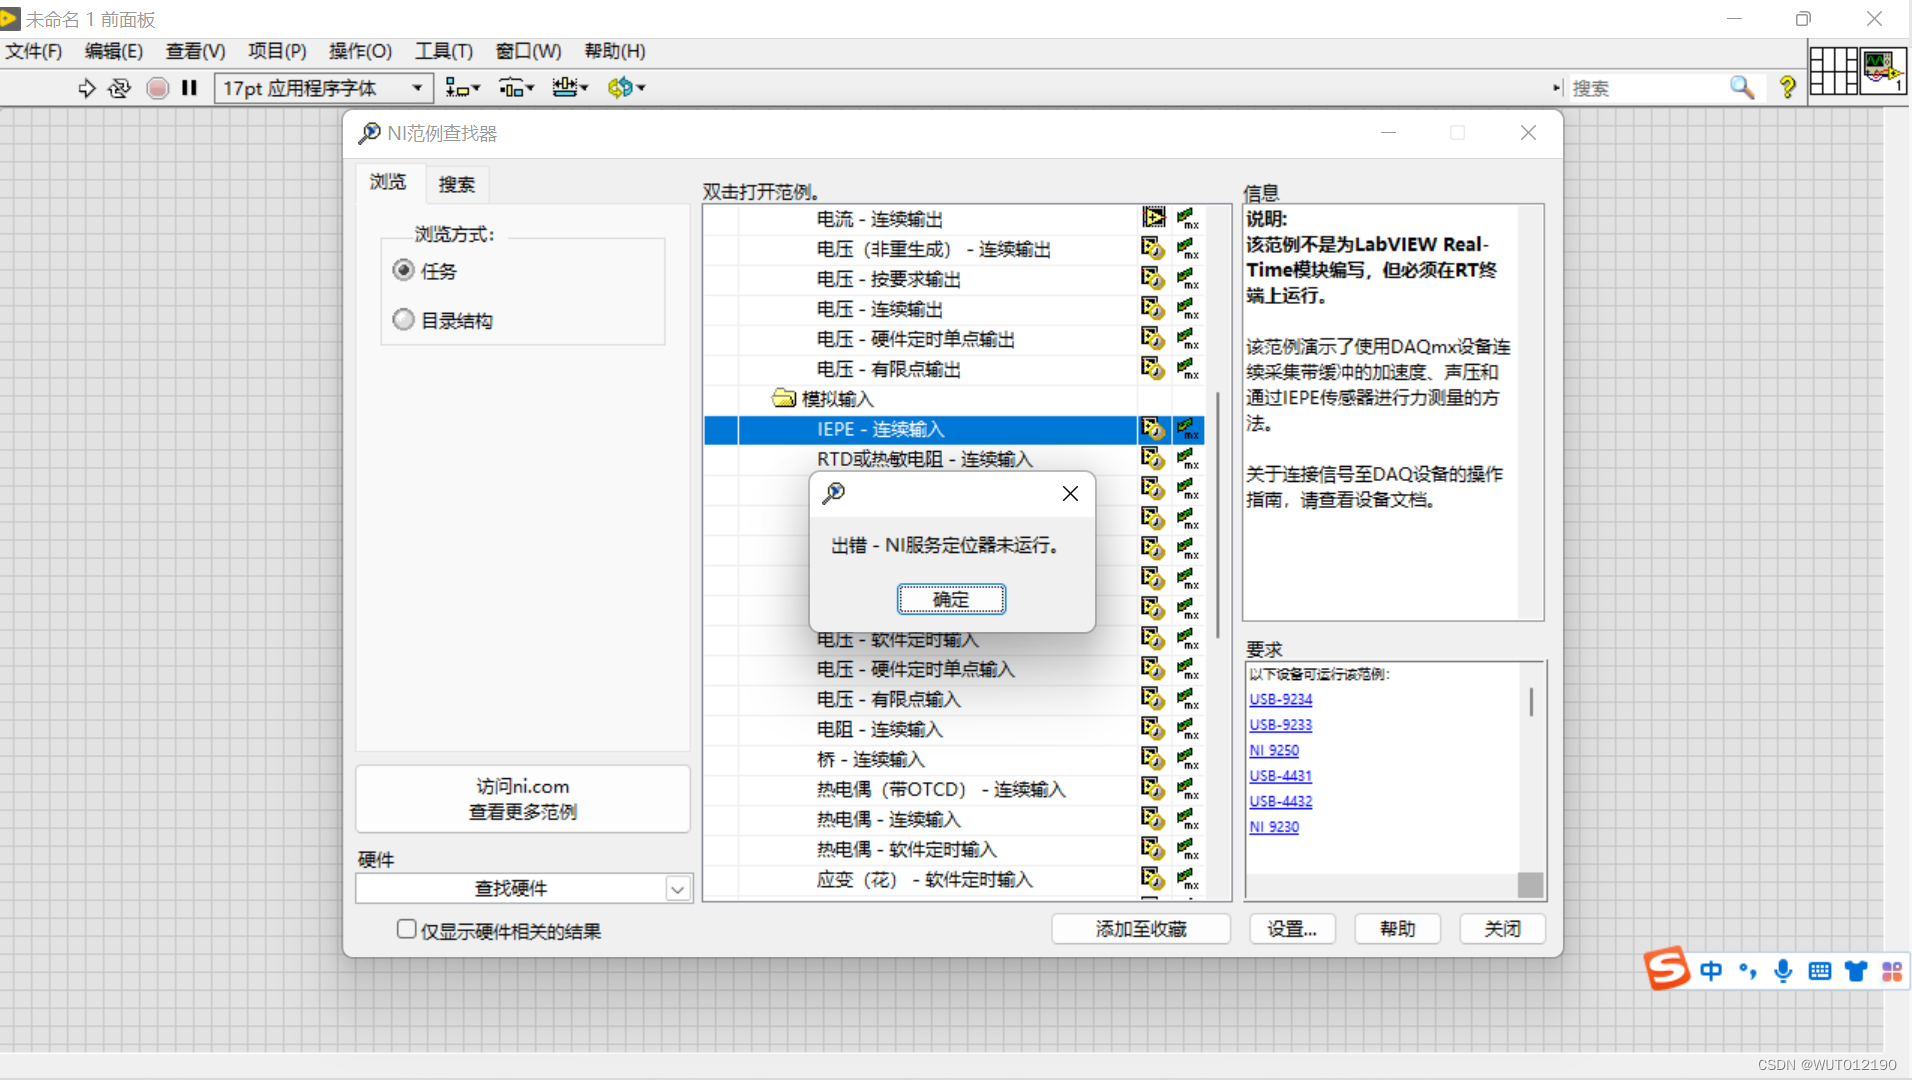Open the 查看(V) menu
Viewport: 1912px width, 1080px height.
pyautogui.click(x=195, y=51)
